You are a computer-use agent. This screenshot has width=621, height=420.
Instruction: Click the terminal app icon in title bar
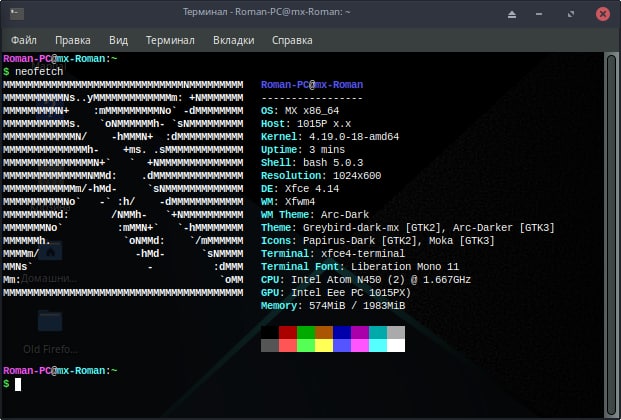(x=17, y=14)
